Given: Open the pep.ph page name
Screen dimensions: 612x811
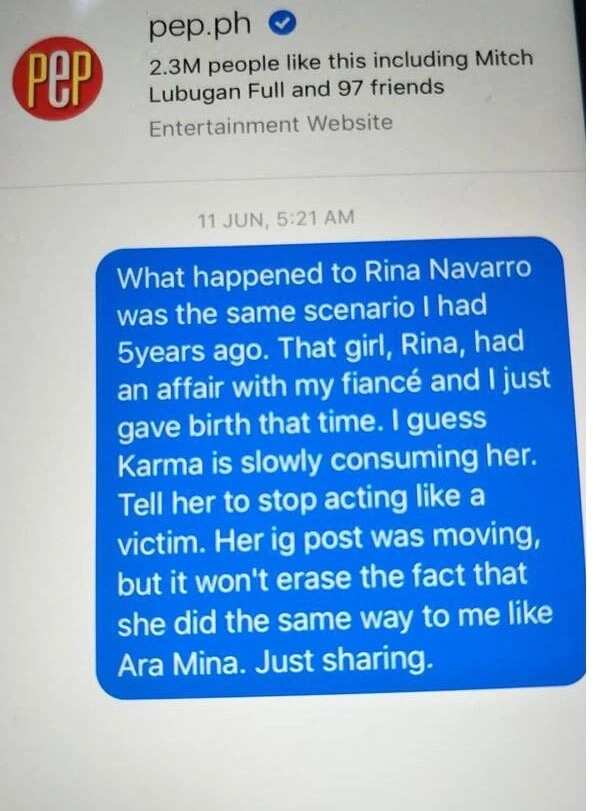Looking at the screenshot, I should tap(200, 26).
